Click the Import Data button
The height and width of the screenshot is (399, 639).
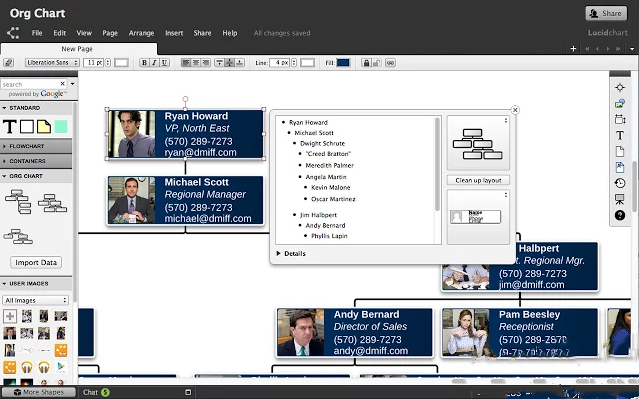[x=36, y=262]
